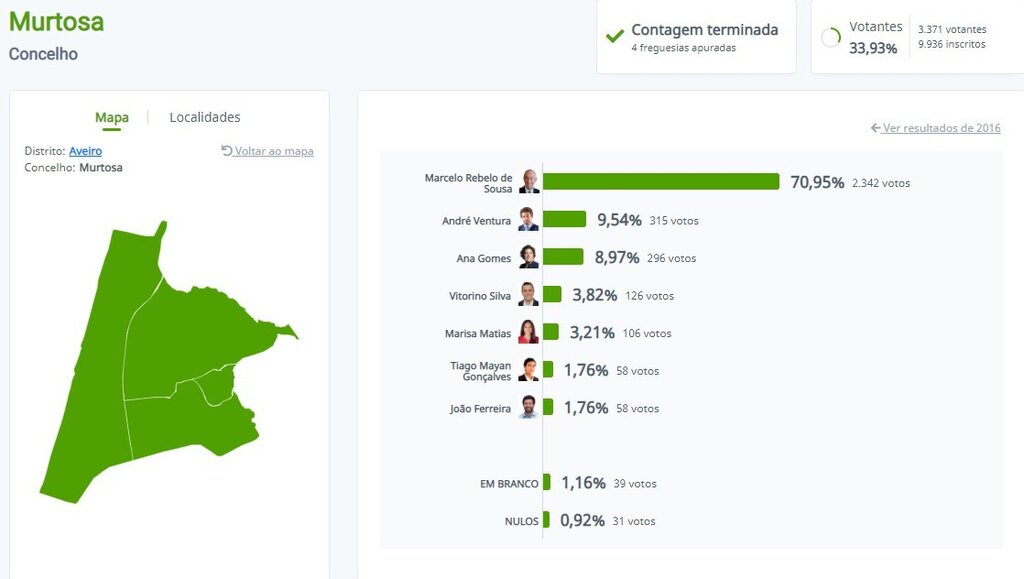Select Vitorino Silva's candidate photo
Screen dimensions: 1024x579
pos(528,295)
